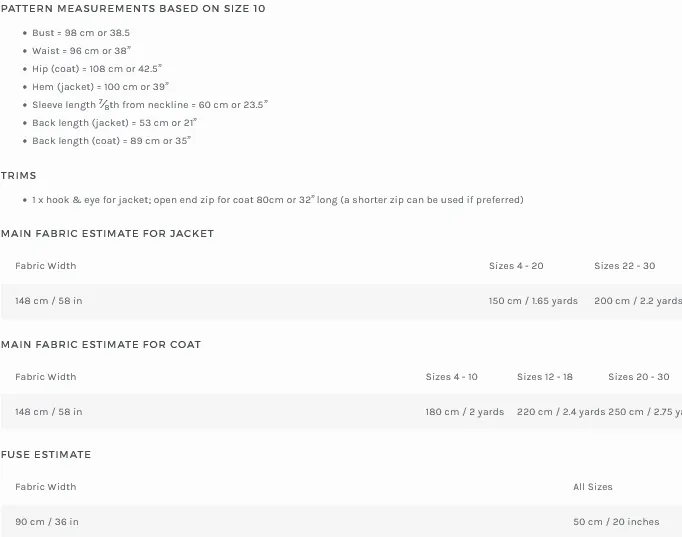Select the 50 cm / 20 inches cell

[616, 522]
